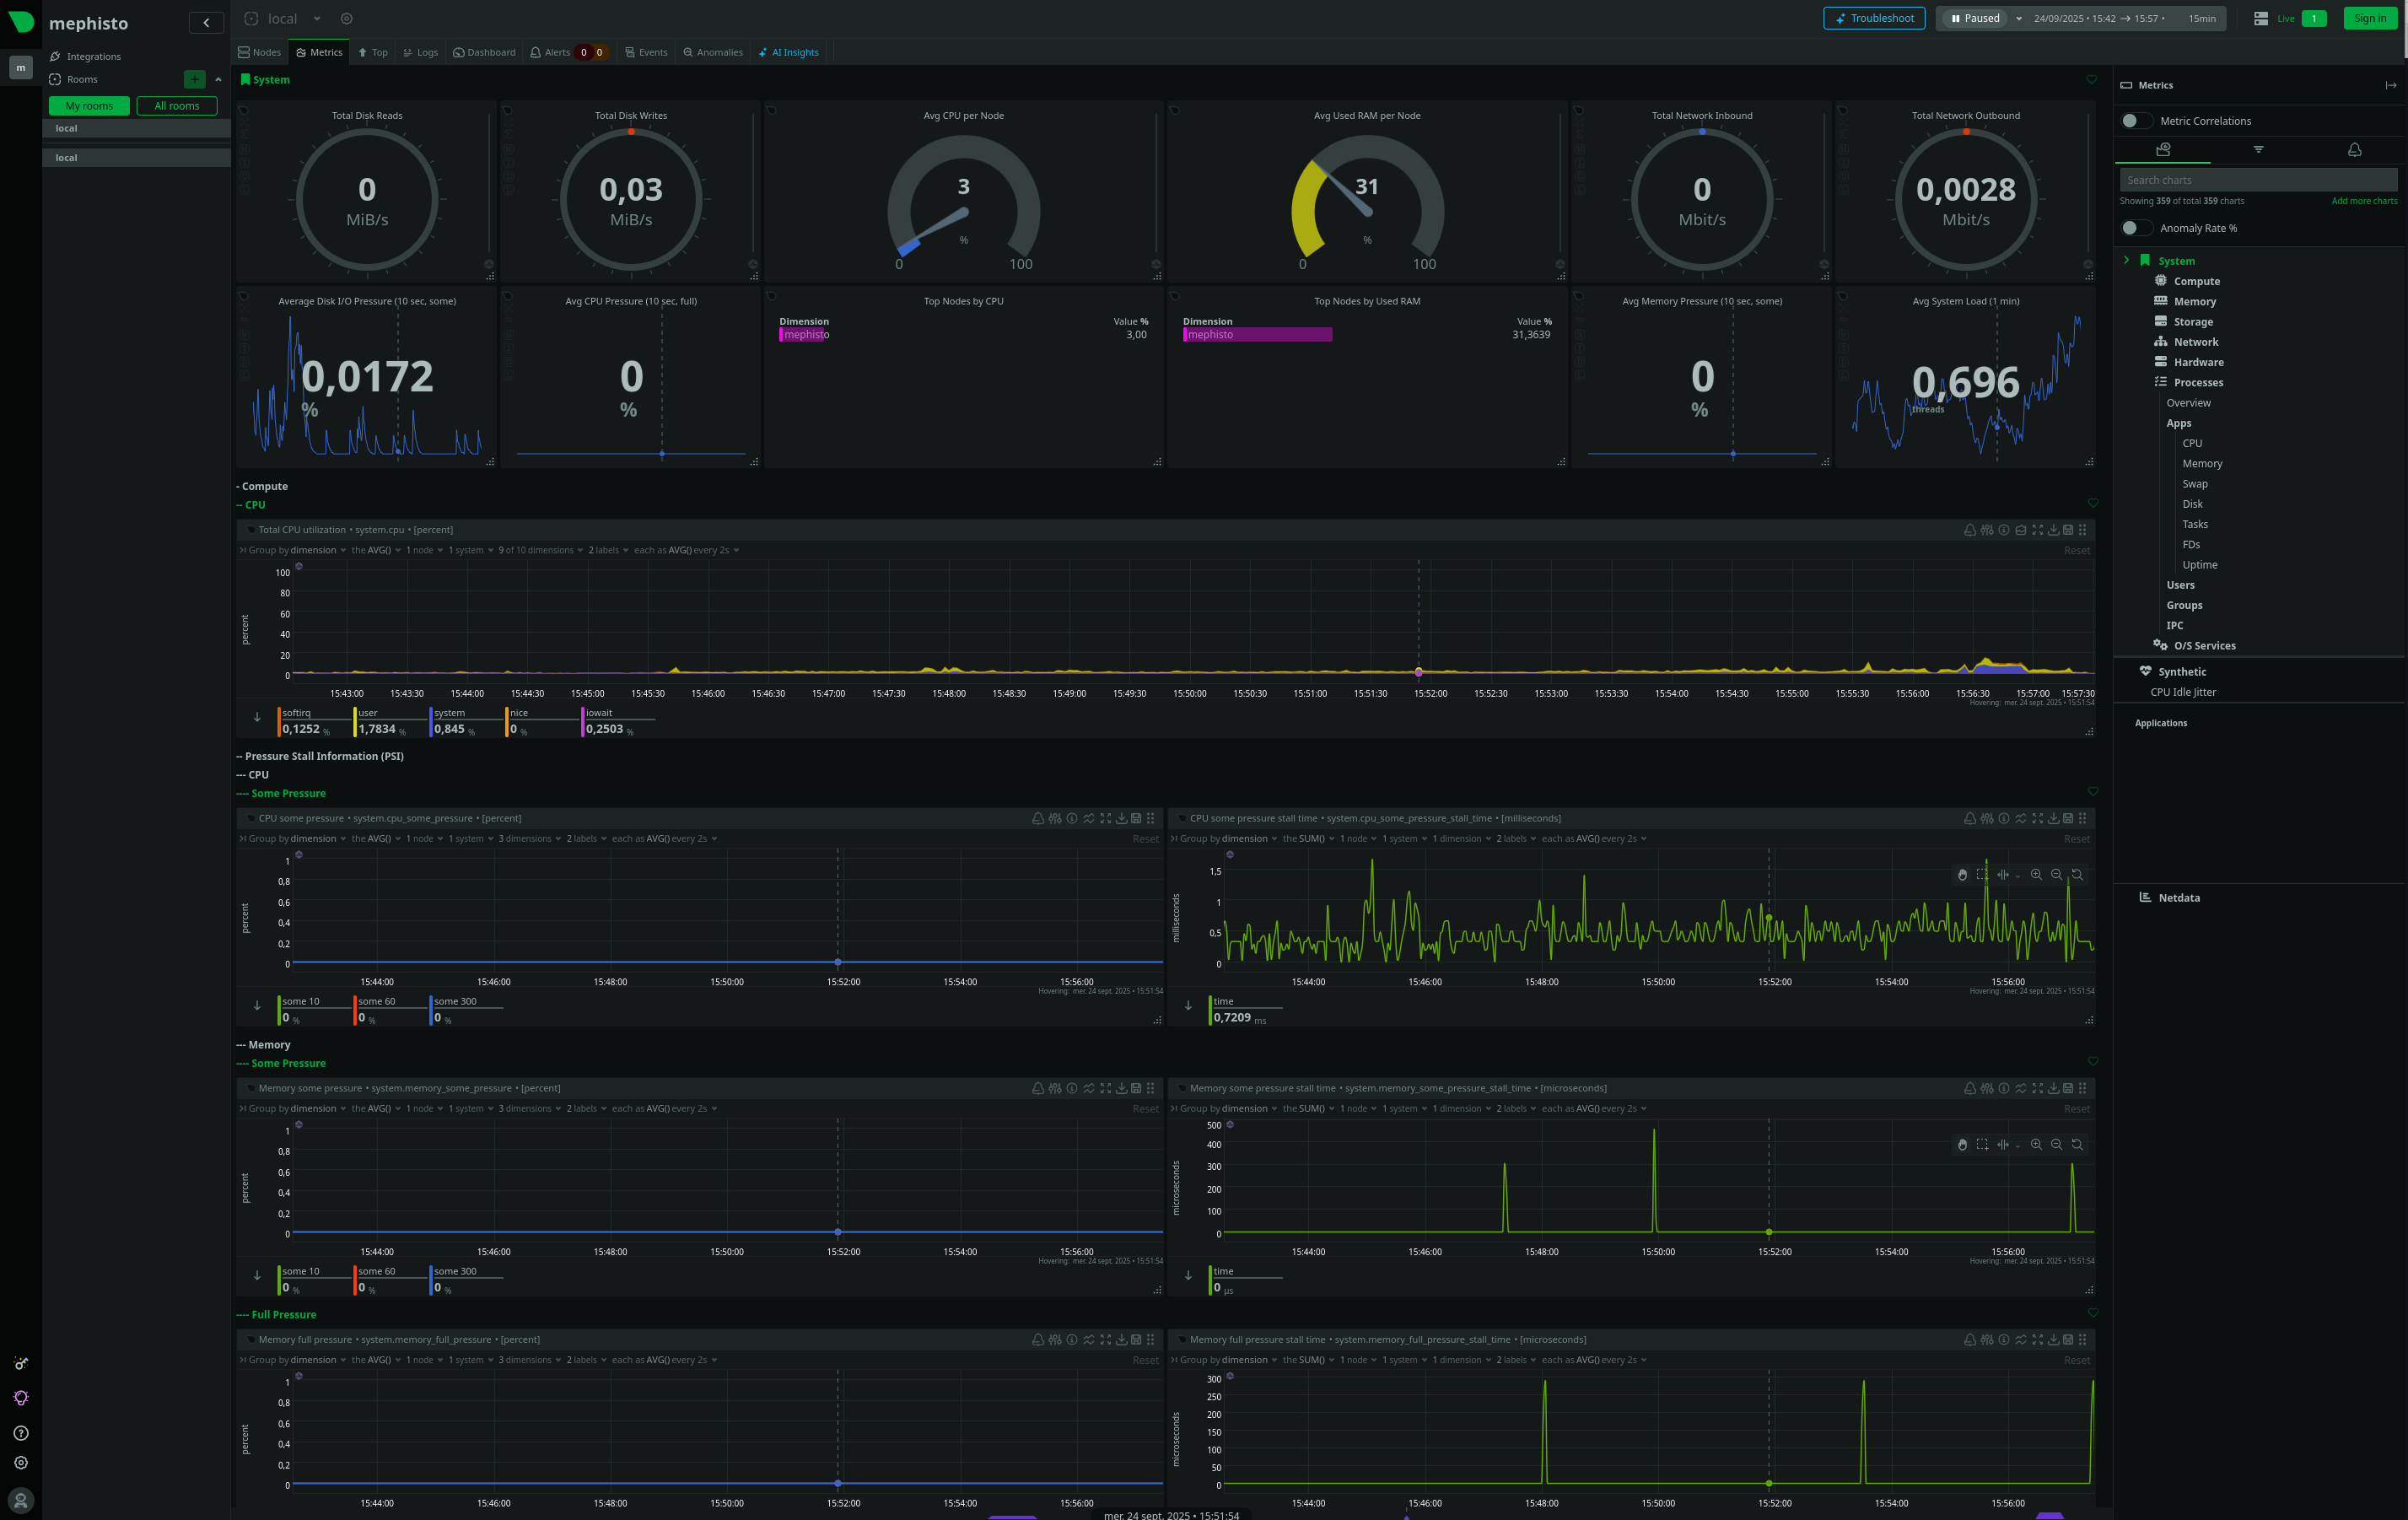Open the alerts bell tab in Metrics panel

[2354, 150]
